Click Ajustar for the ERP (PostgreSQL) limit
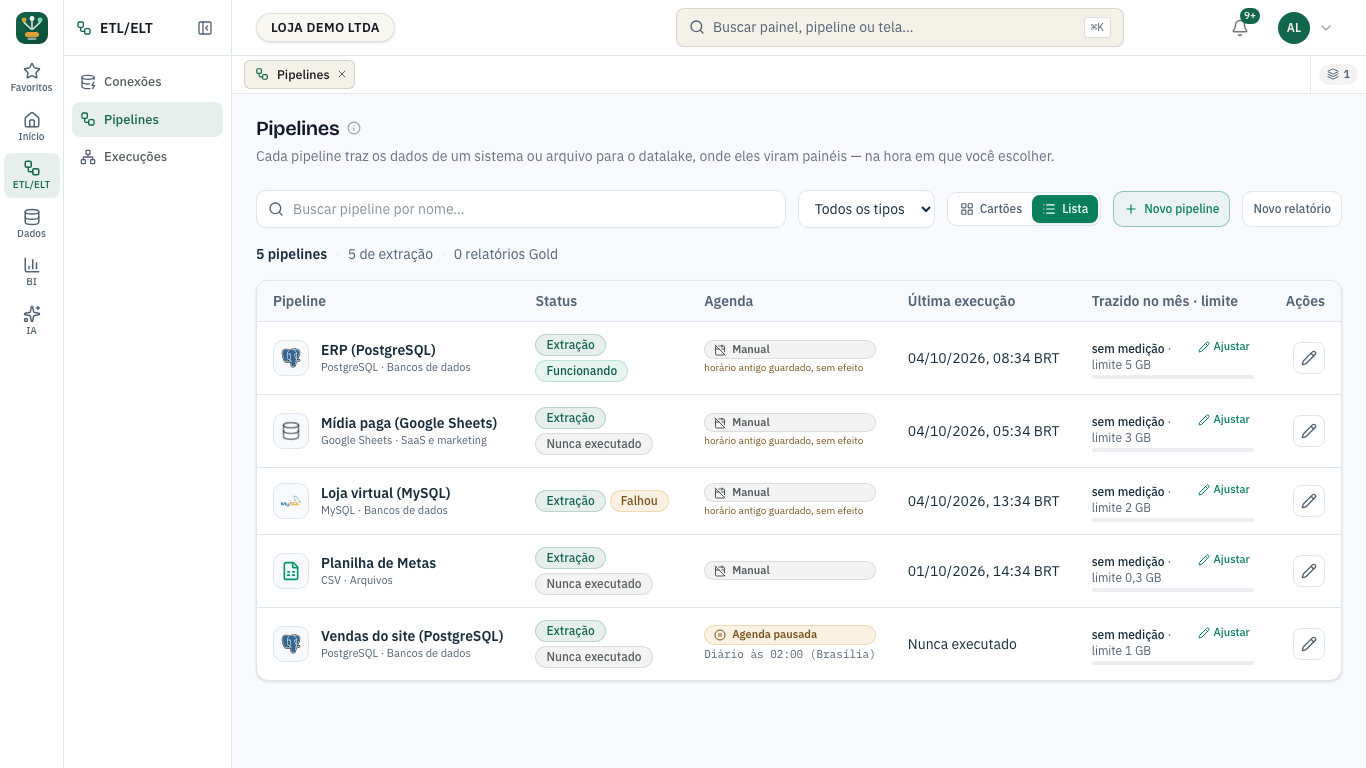Screen dimensions: 1366x768 tap(1224, 346)
